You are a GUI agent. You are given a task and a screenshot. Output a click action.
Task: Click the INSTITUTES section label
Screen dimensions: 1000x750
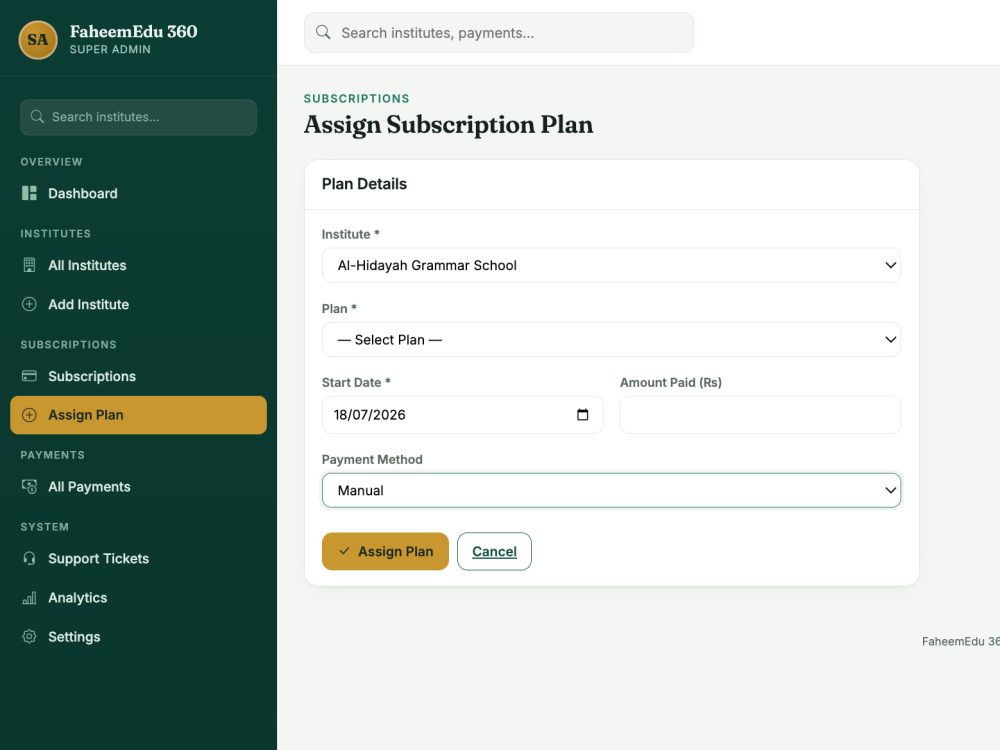pos(55,233)
